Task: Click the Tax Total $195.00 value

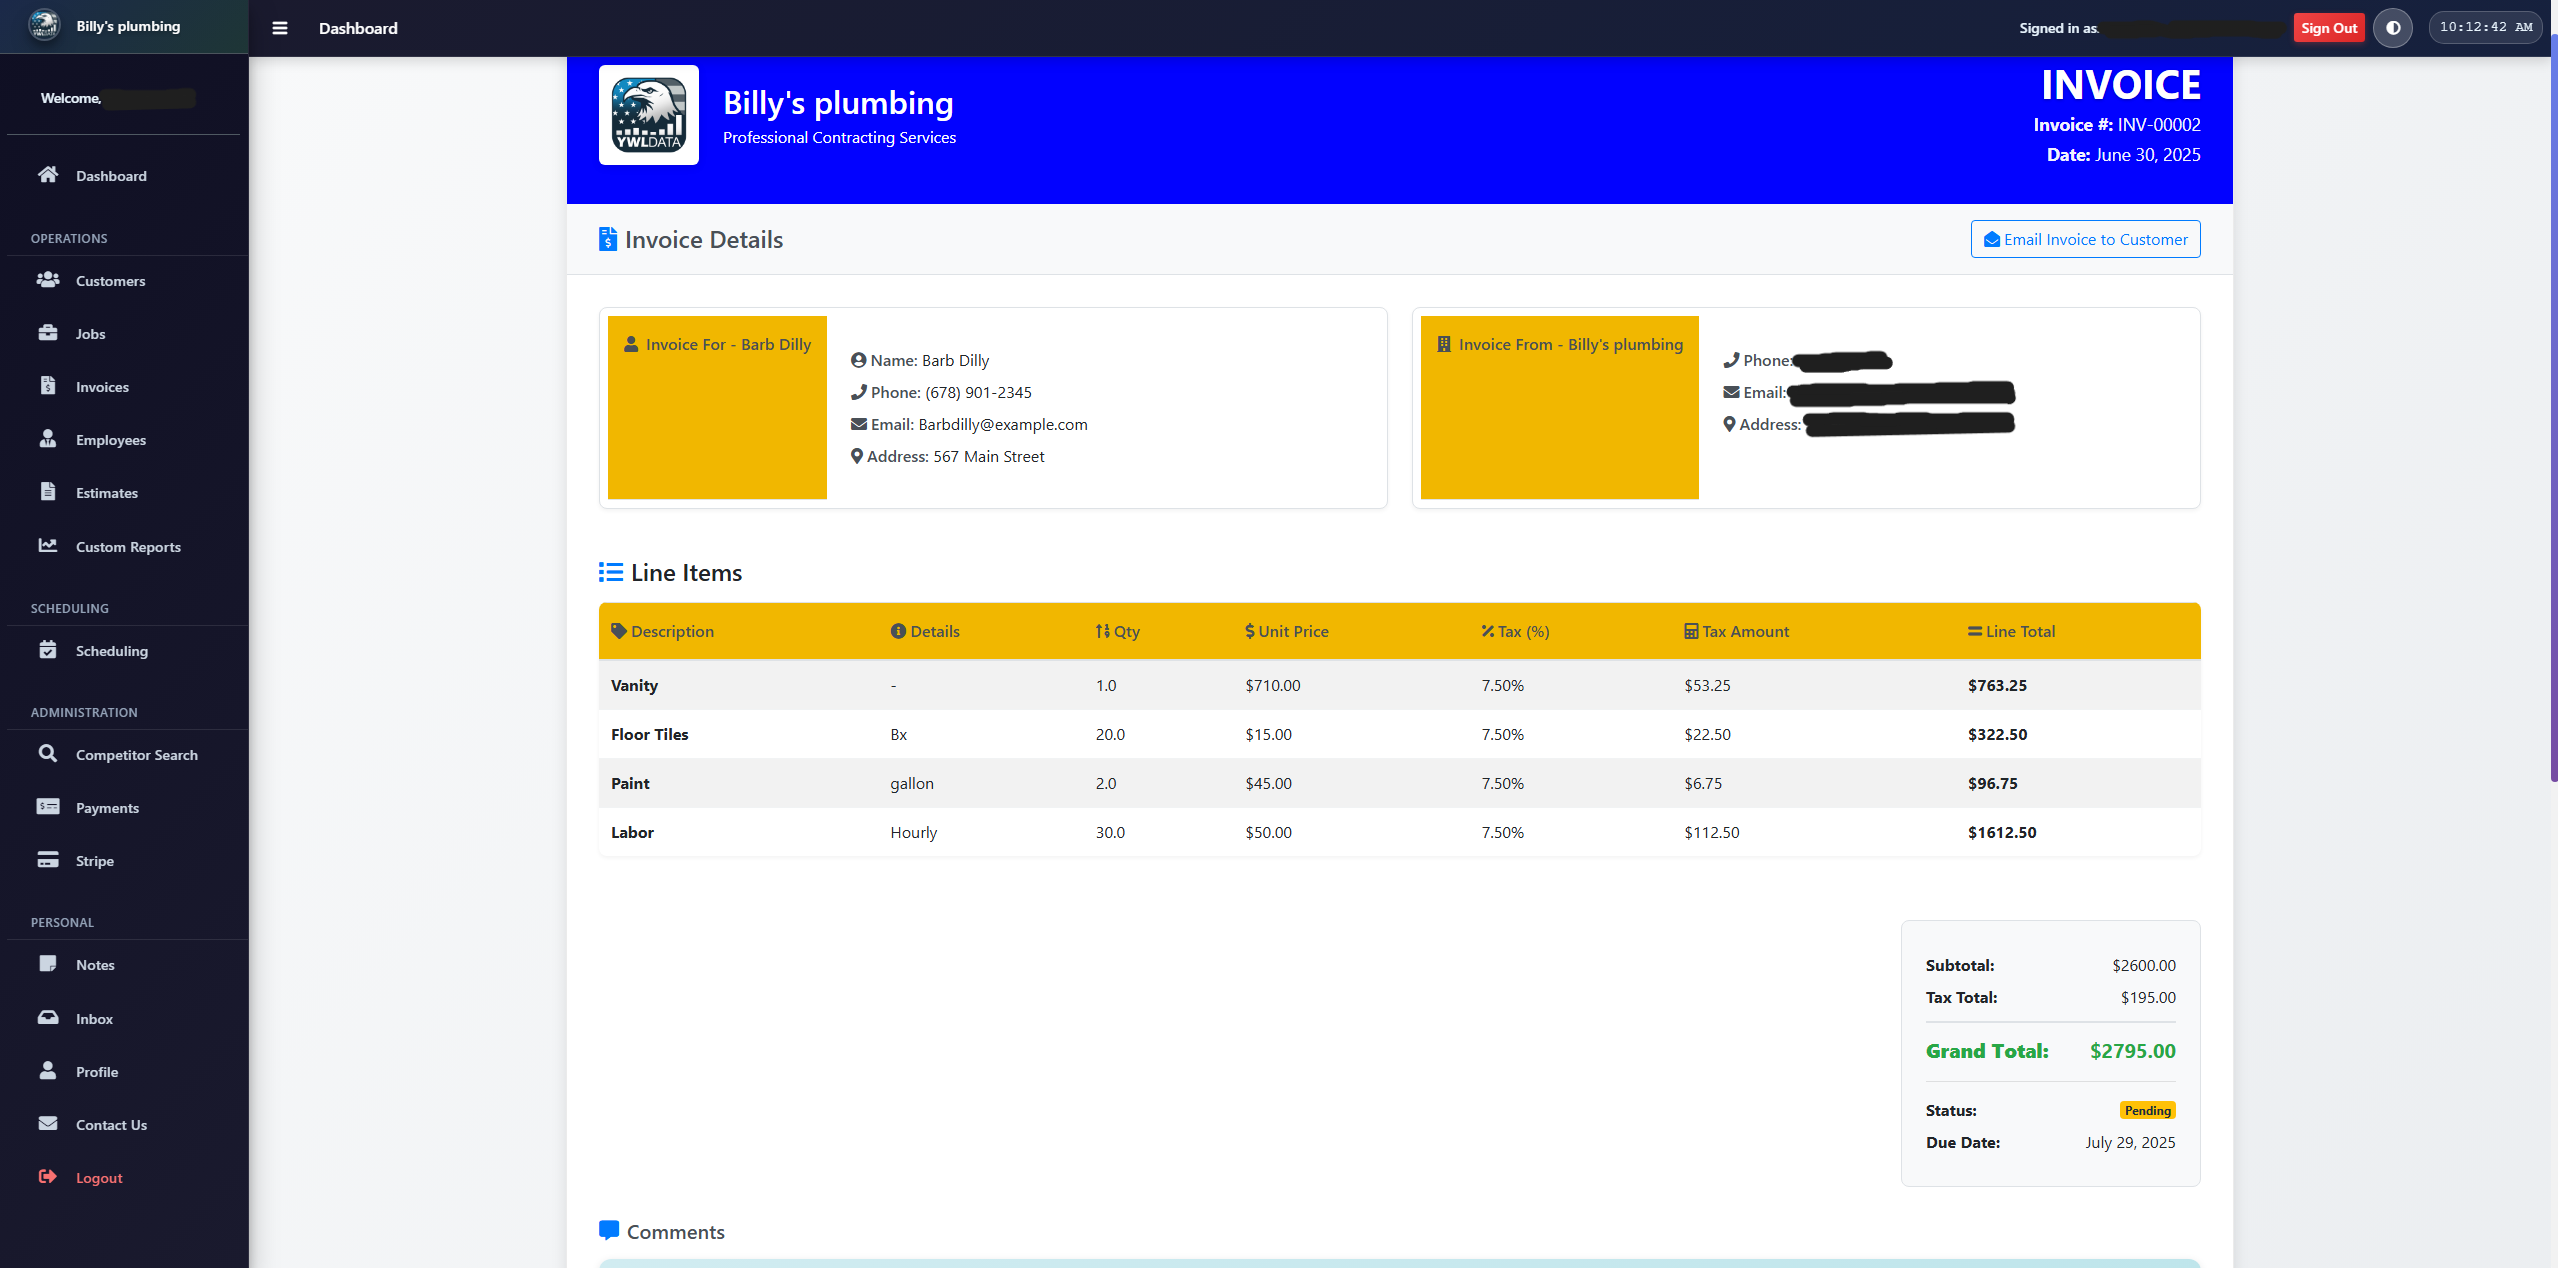Action: pos(2147,998)
